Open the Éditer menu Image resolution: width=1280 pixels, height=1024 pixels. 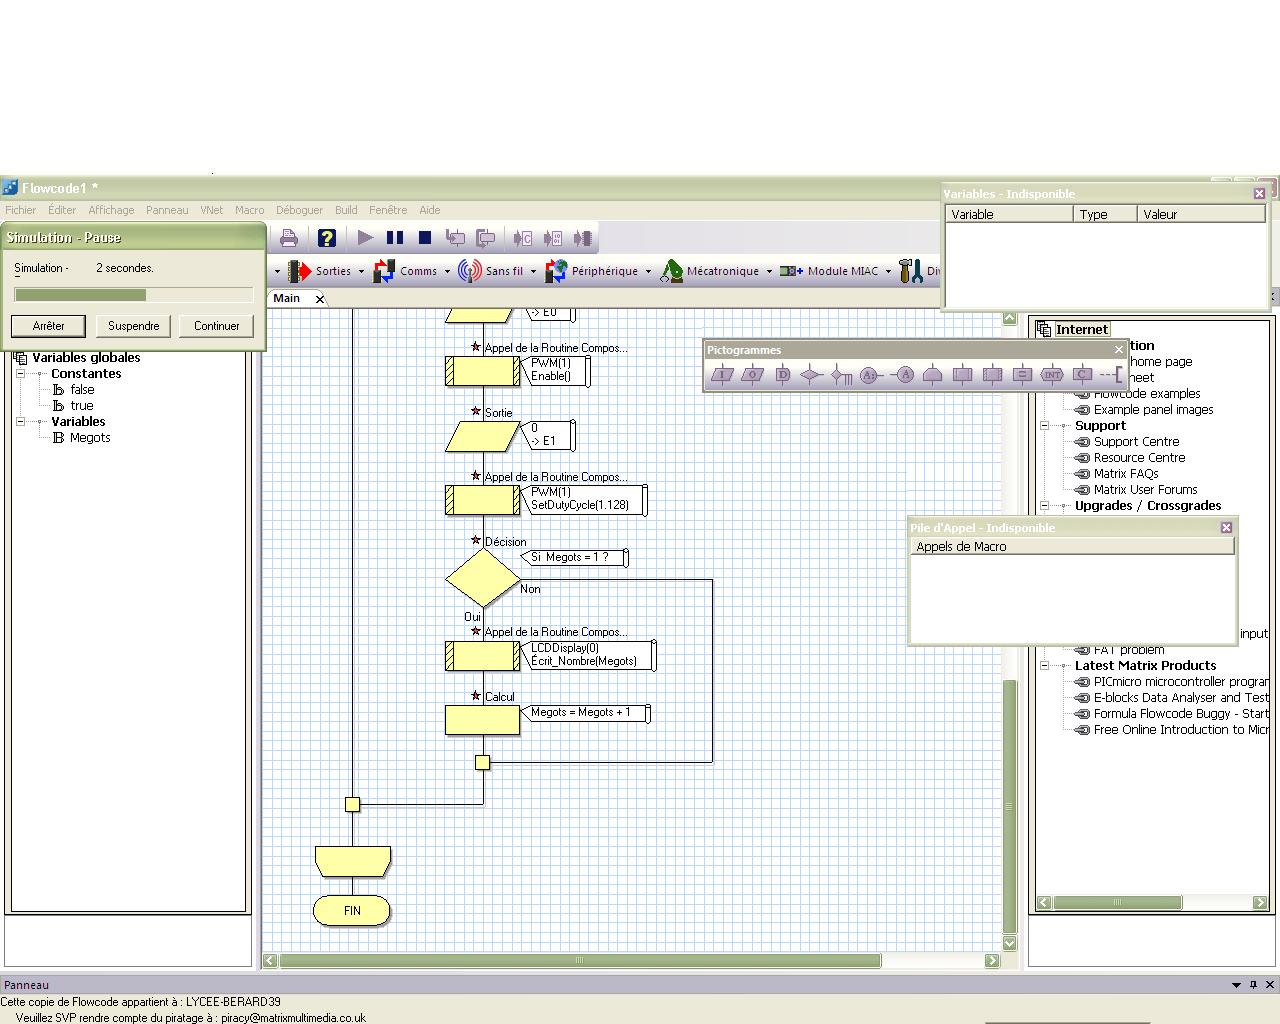point(62,210)
